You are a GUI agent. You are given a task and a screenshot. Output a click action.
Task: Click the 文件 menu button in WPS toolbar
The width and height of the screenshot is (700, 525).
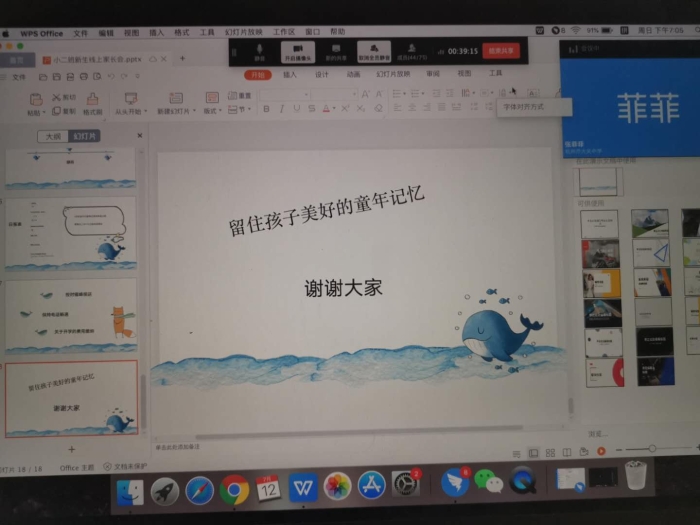click(19, 77)
